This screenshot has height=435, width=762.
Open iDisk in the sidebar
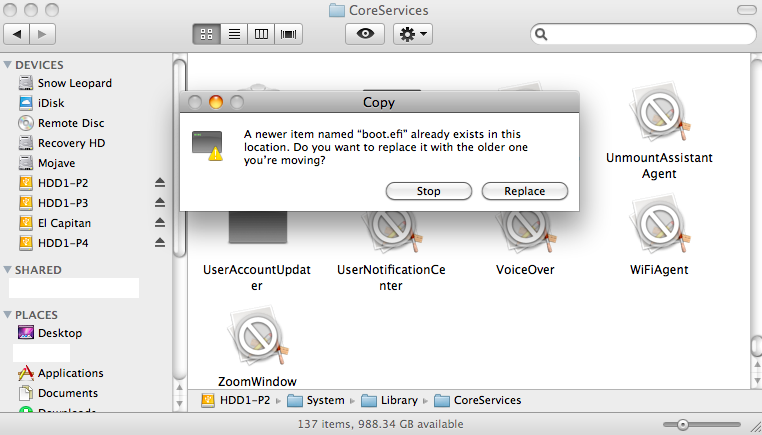click(x=41, y=103)
